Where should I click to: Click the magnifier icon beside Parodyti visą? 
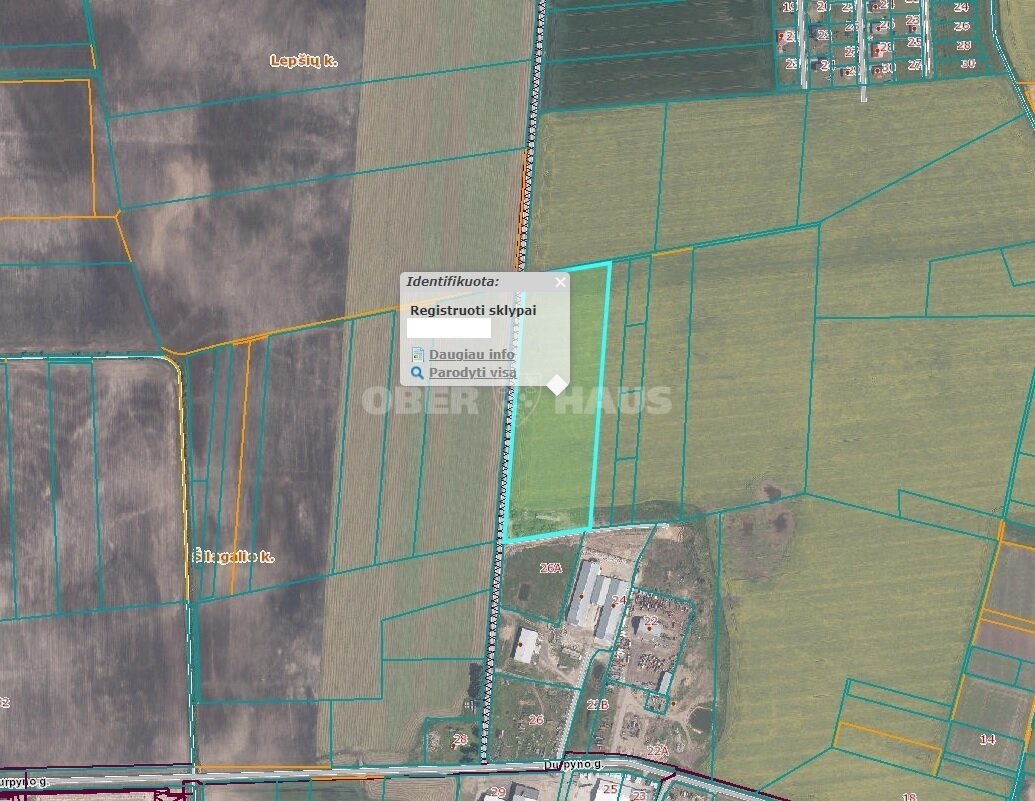417,373
